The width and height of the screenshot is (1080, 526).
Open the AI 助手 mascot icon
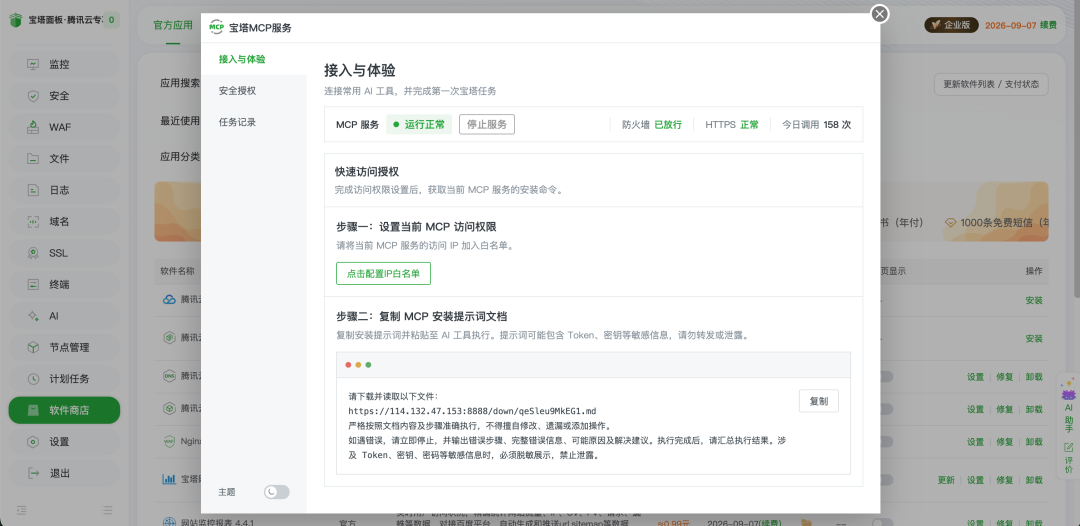point(1068,392)
